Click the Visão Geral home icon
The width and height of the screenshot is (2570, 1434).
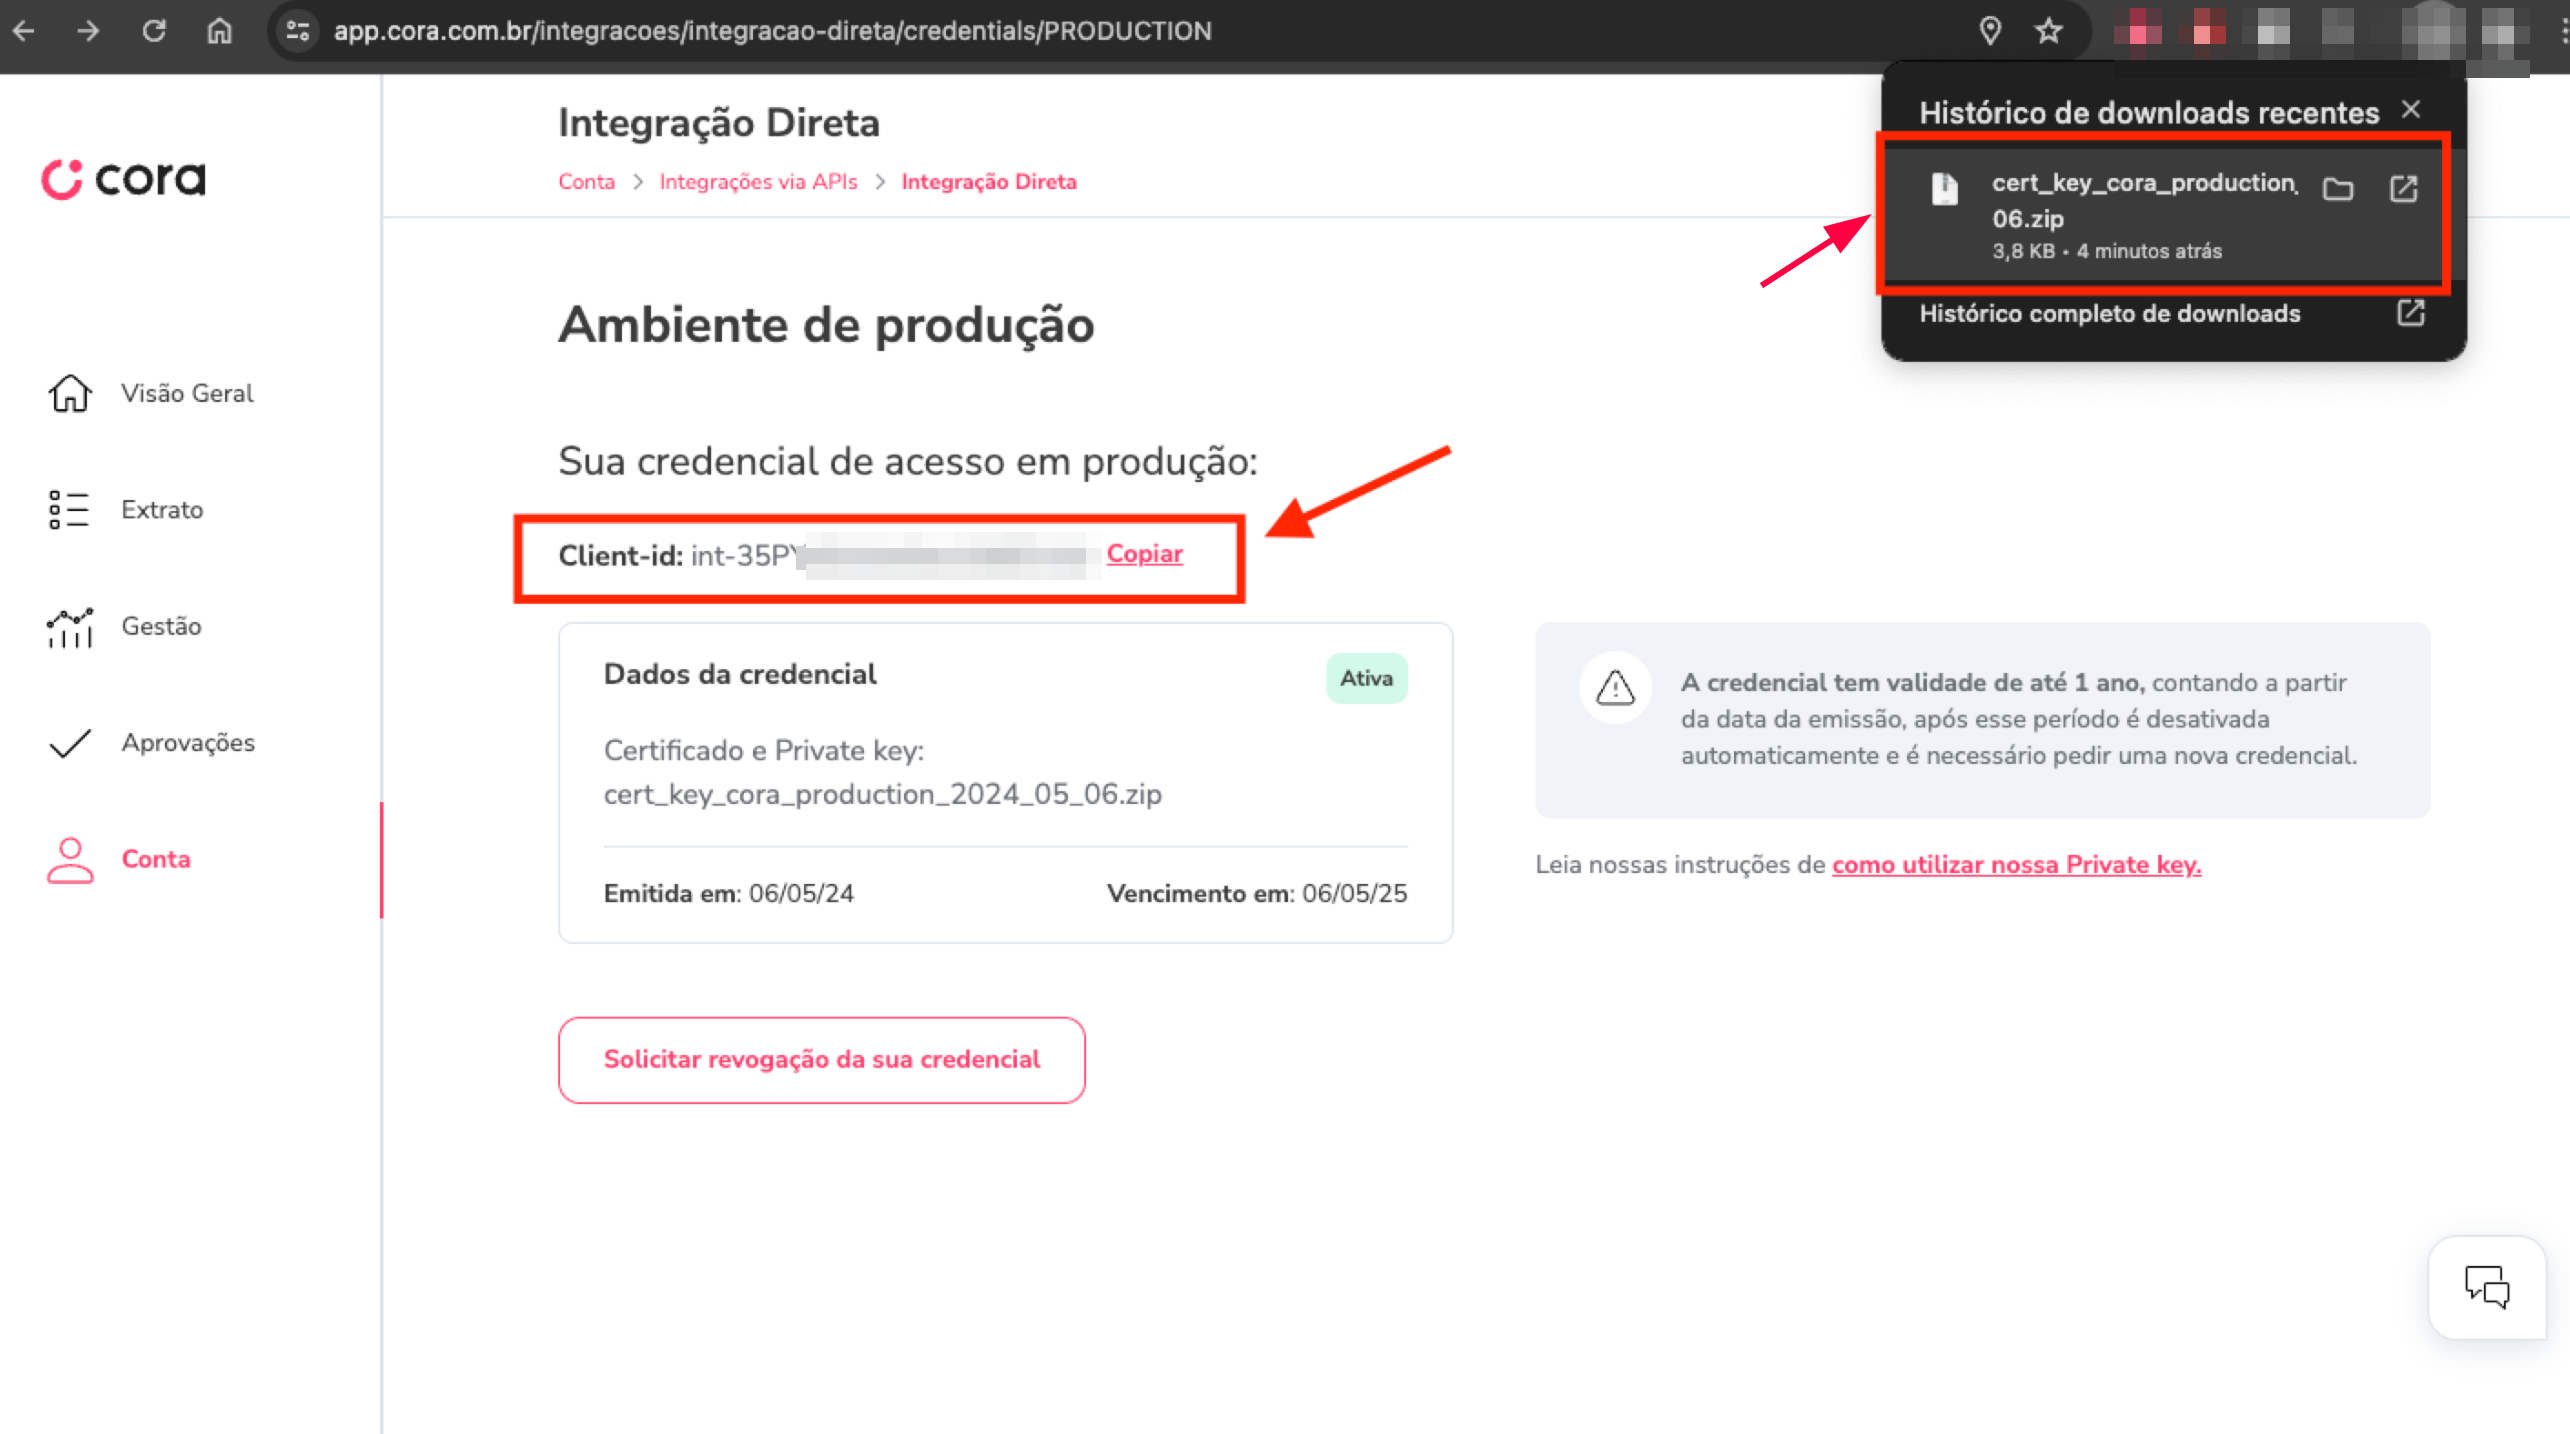(x=67, y=392)
